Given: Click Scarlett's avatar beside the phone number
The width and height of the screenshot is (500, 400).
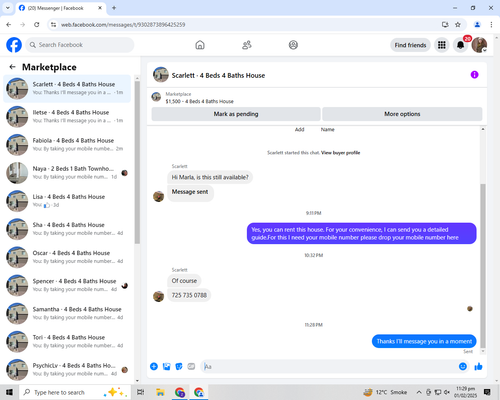Looking at the screenshot, I should [x=158, y=296].
